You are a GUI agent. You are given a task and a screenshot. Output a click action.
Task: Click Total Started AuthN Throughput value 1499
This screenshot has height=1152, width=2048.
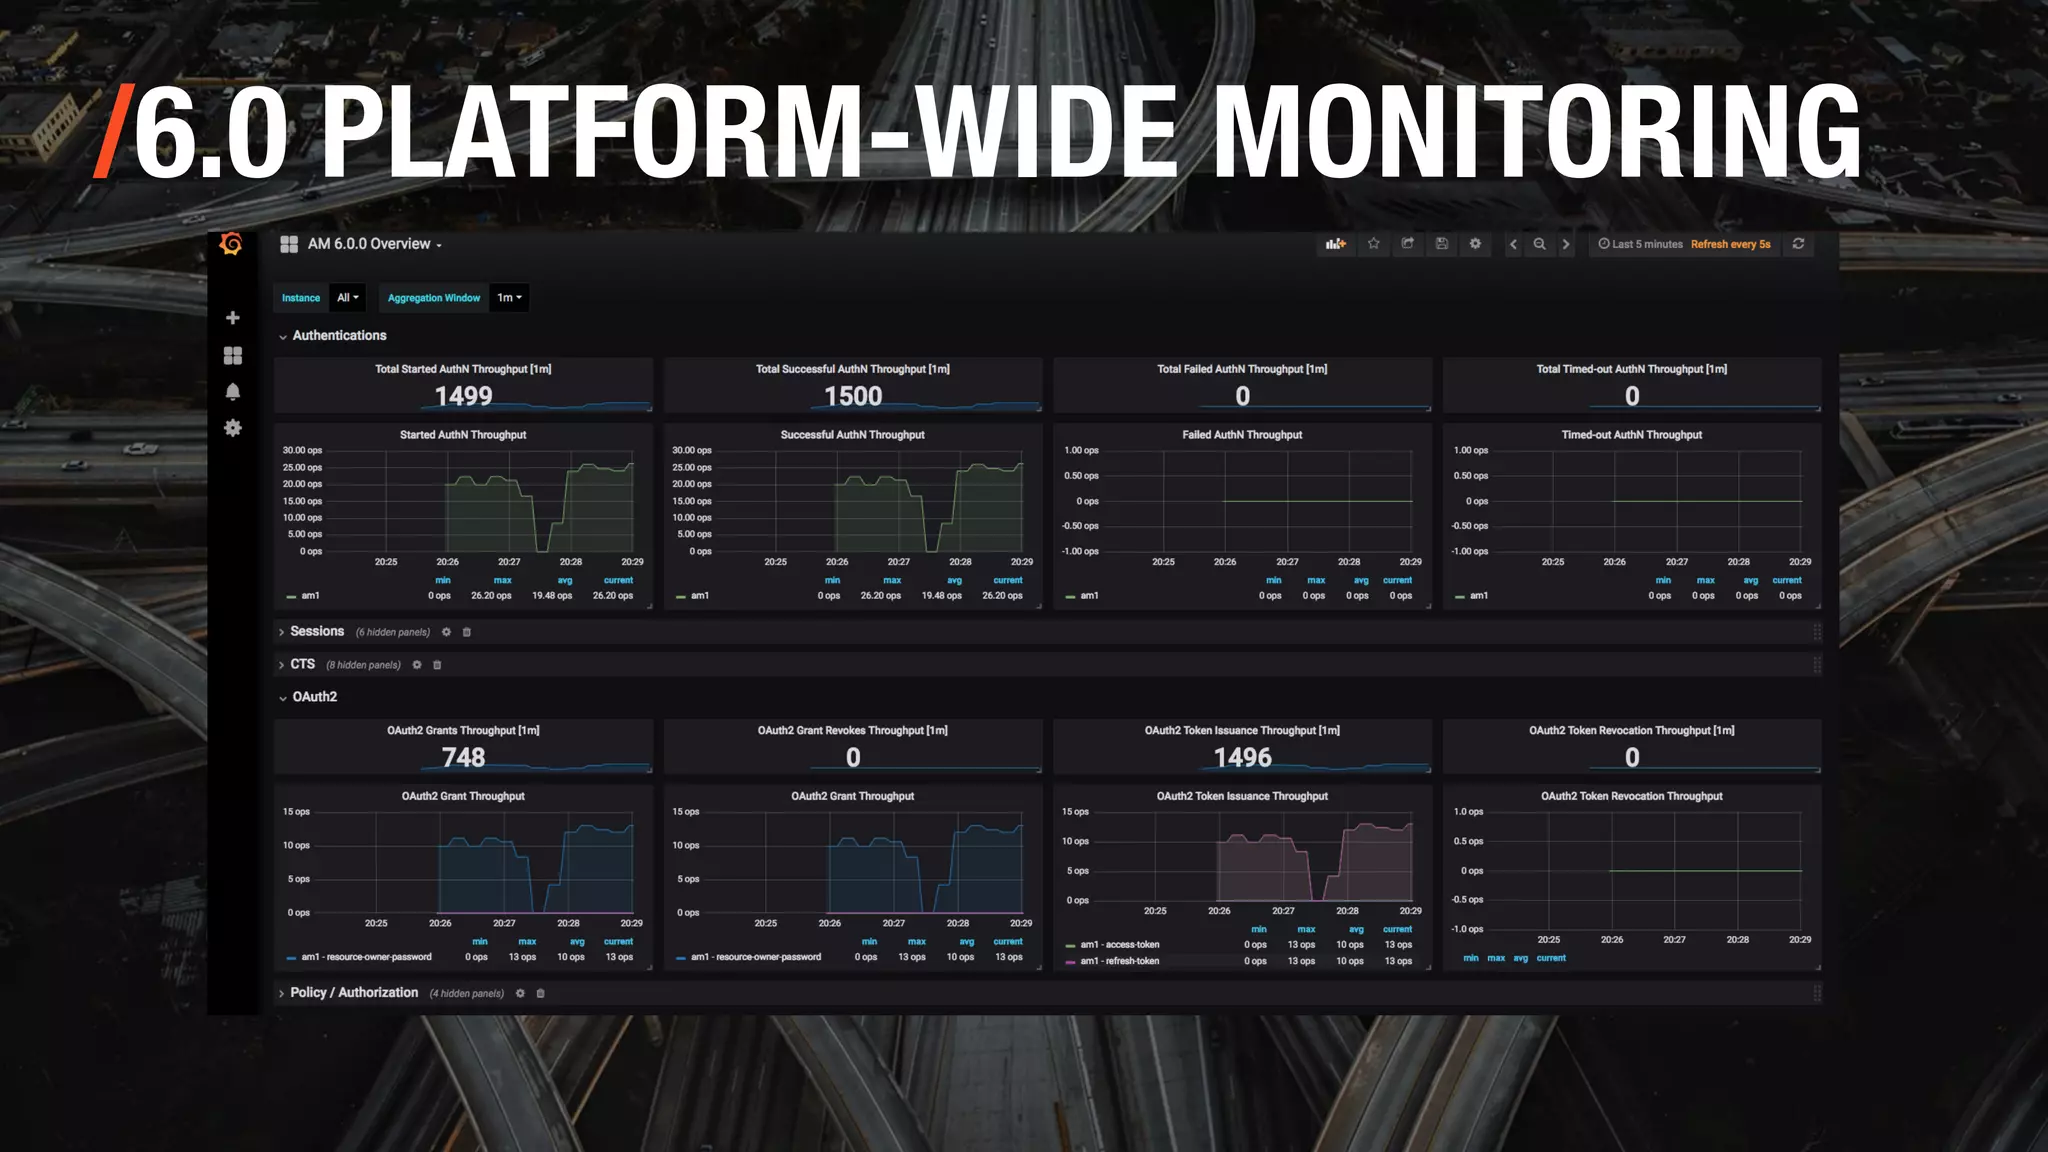(x=463, y=396)
